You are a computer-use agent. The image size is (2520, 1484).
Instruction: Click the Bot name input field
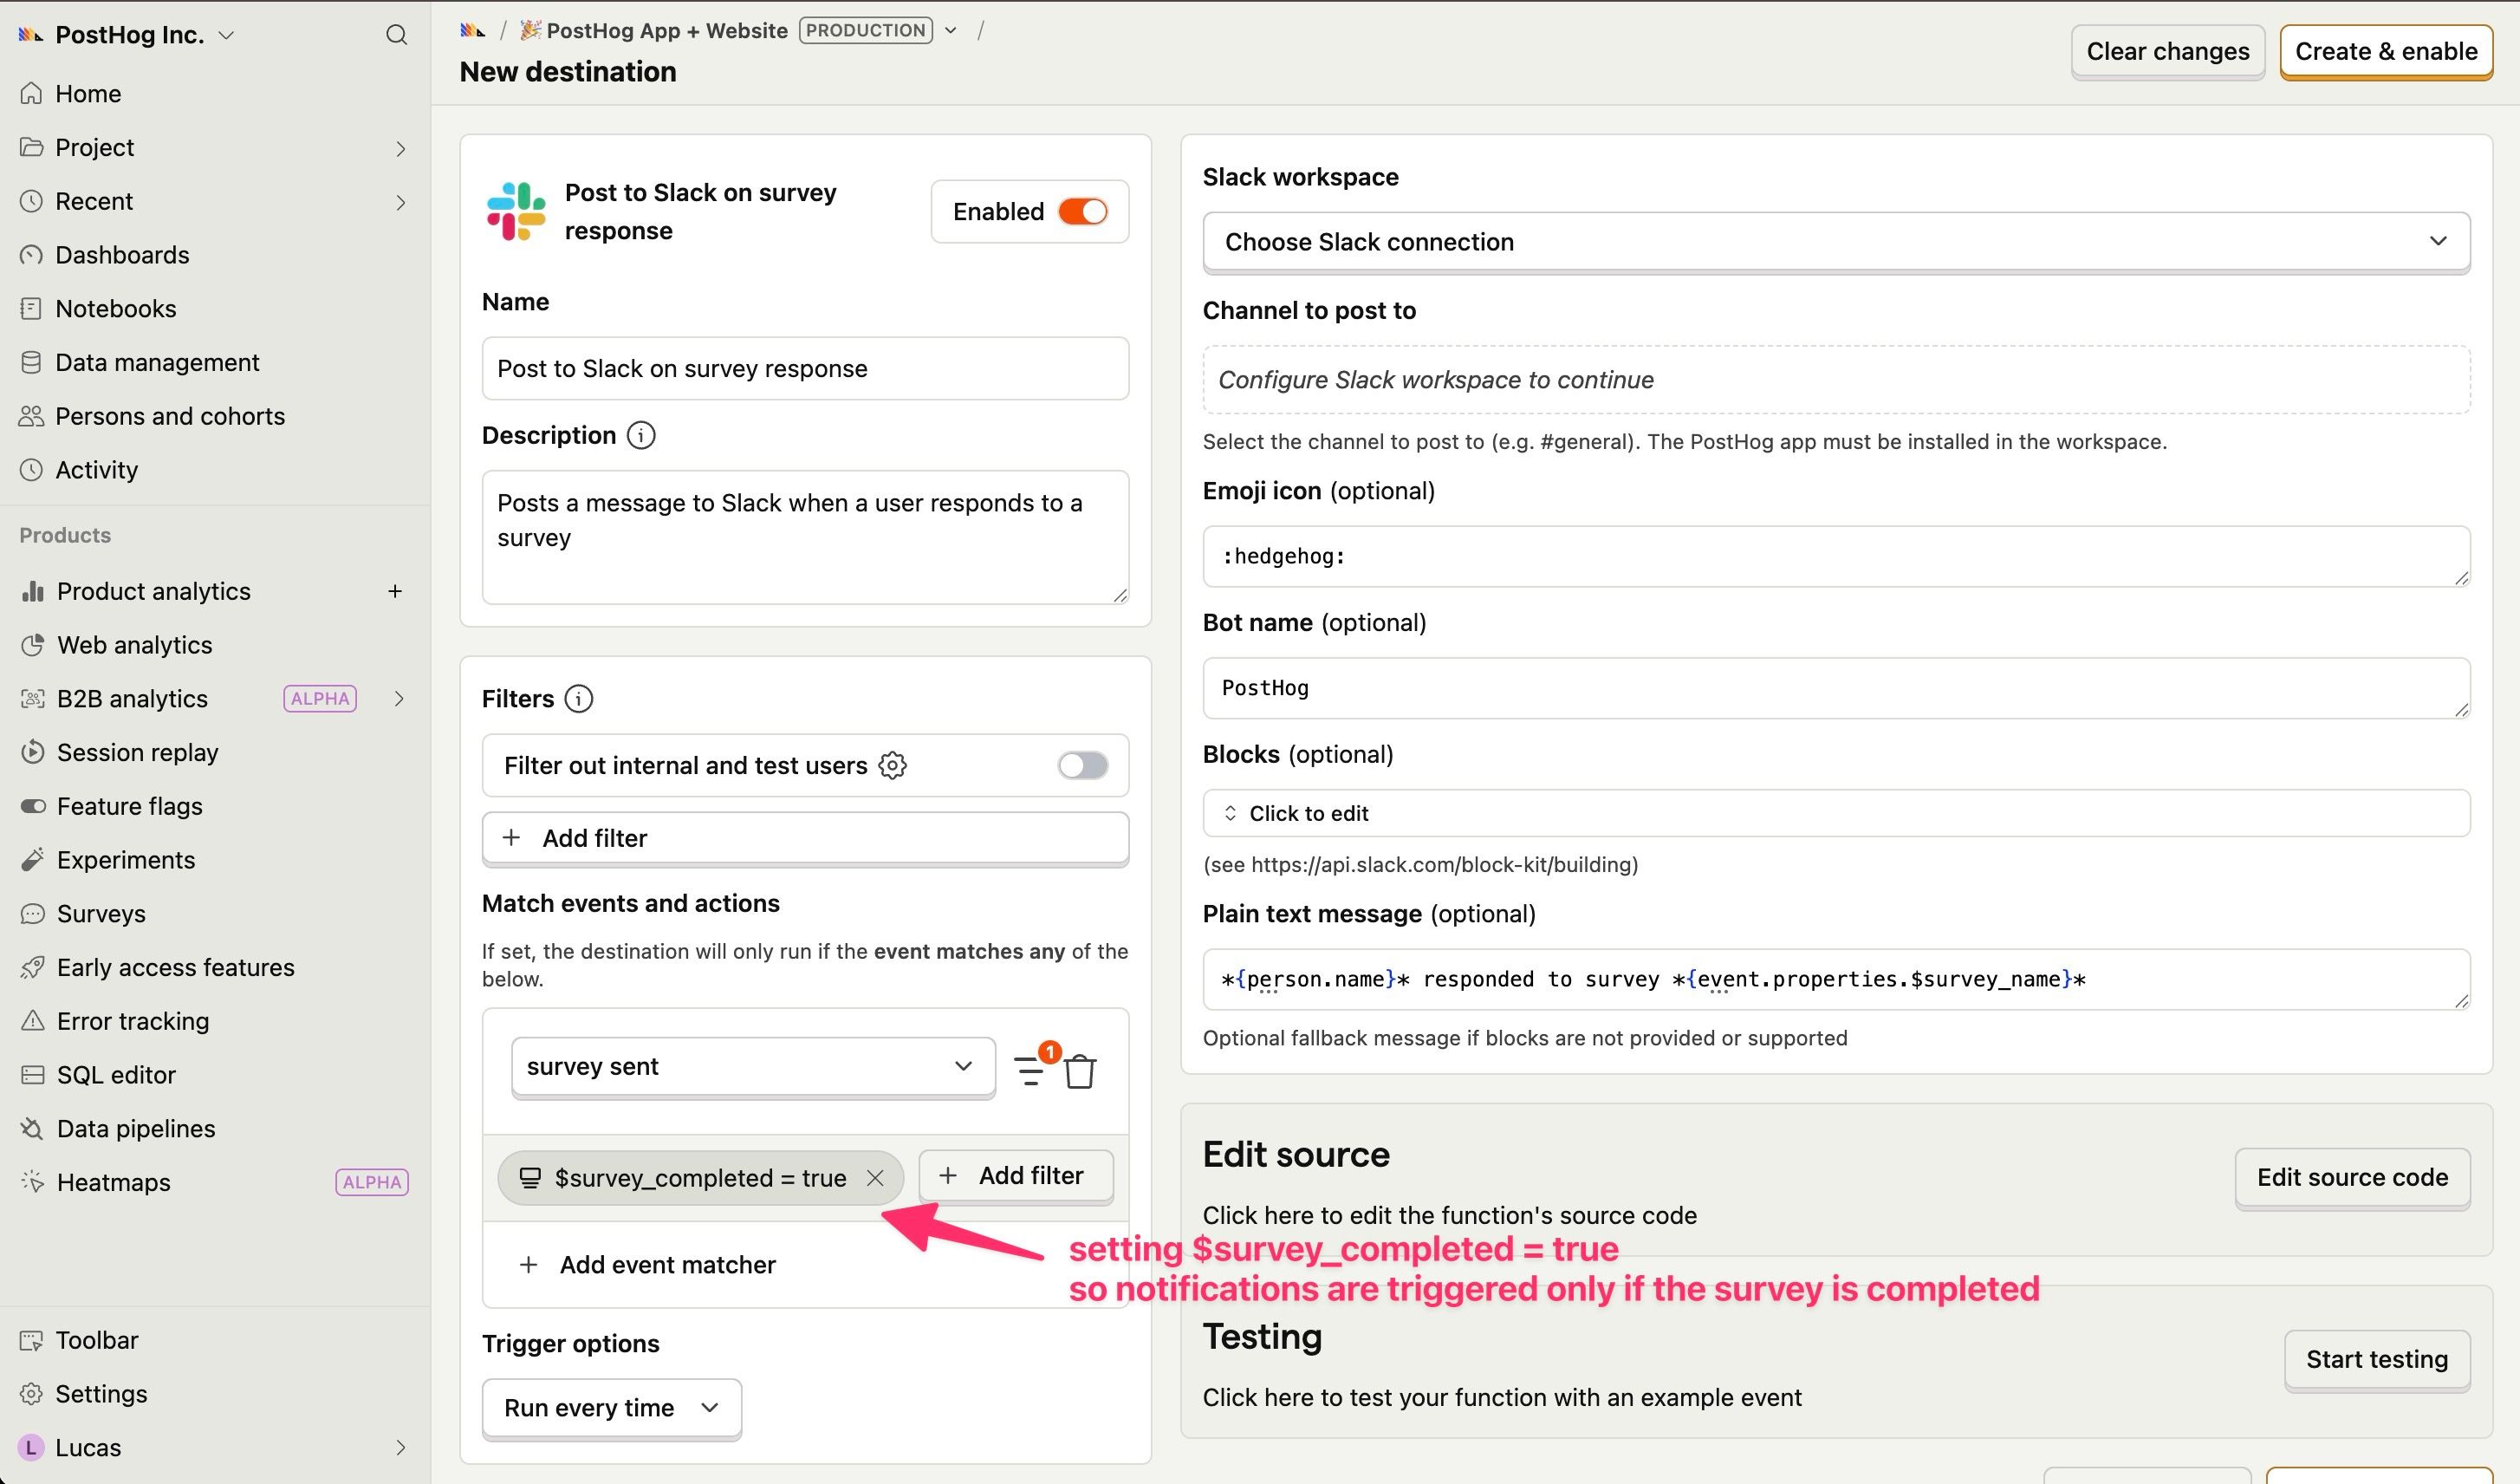(x=1836, y=688)
